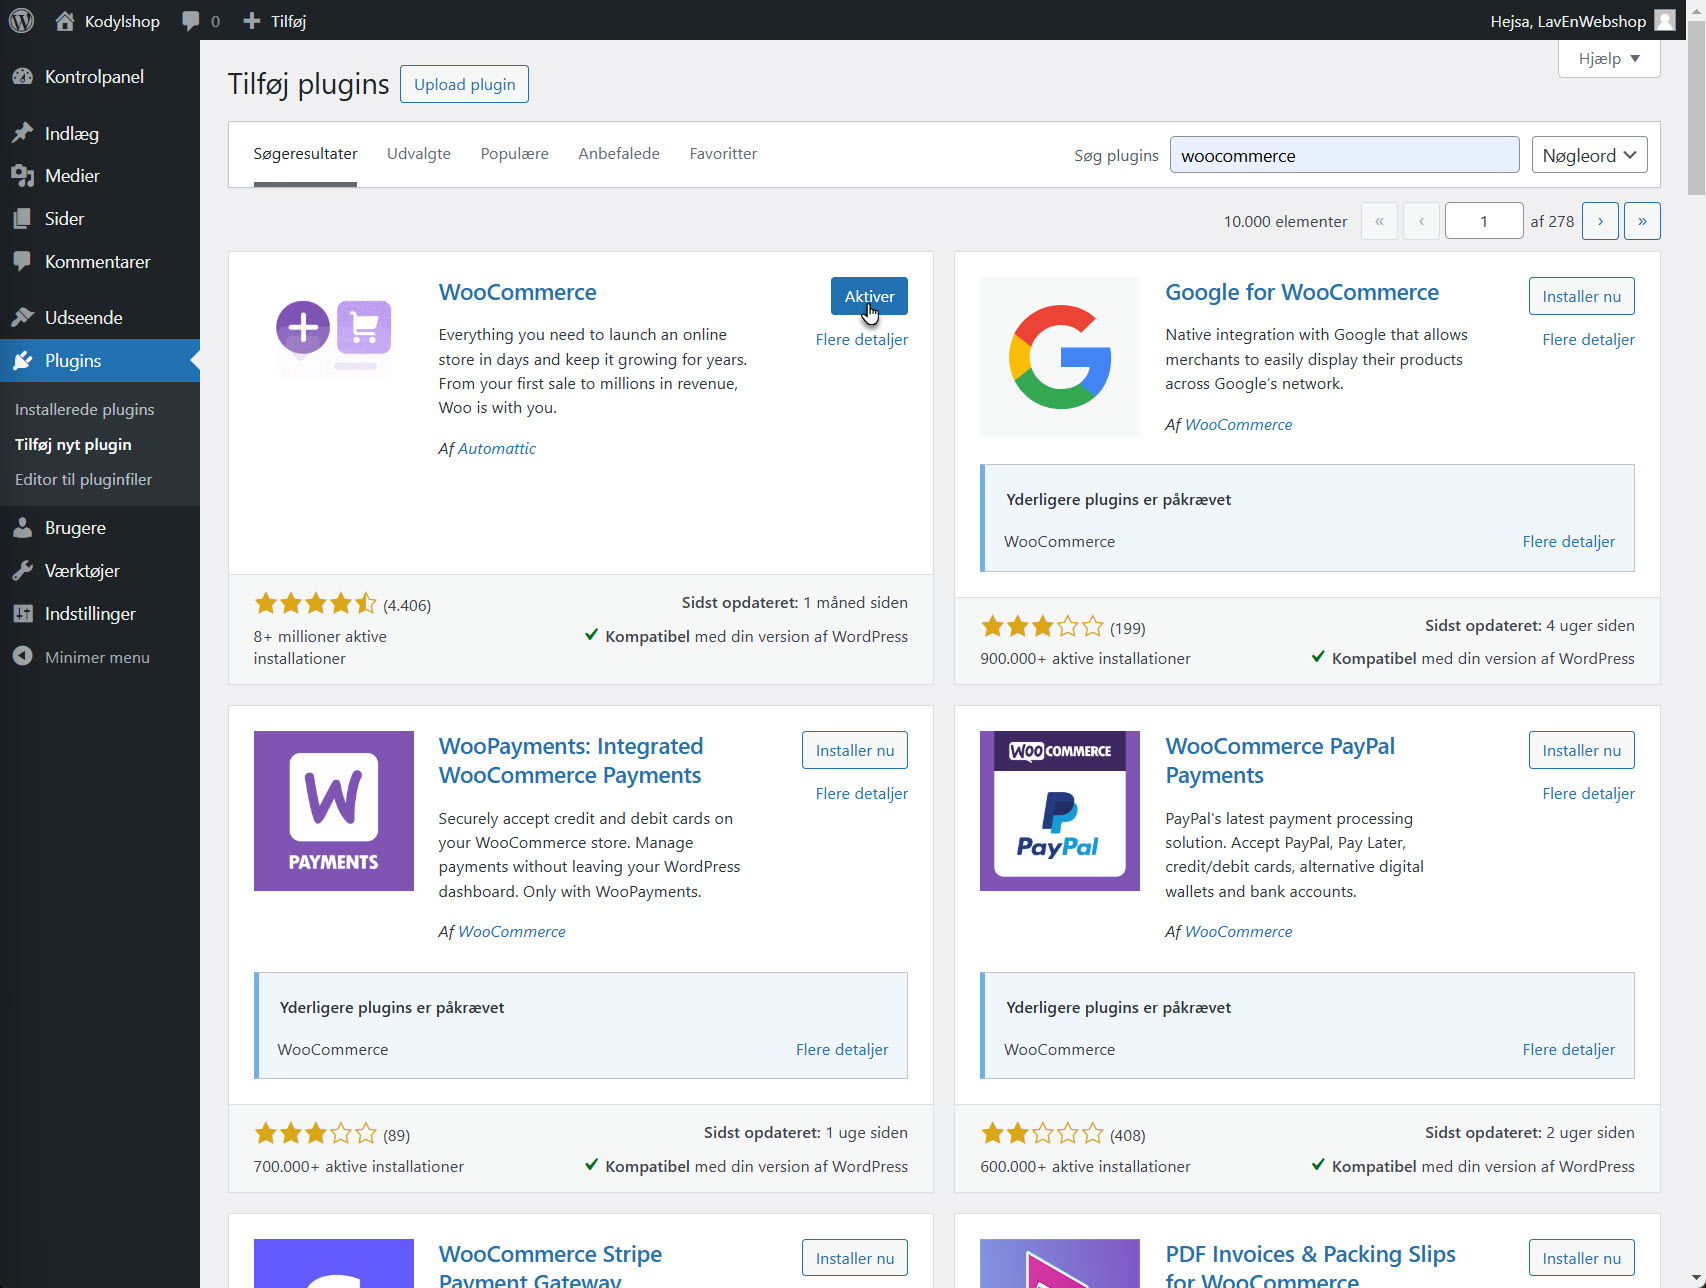Expand the Hjælp panel

(1608, 58)
